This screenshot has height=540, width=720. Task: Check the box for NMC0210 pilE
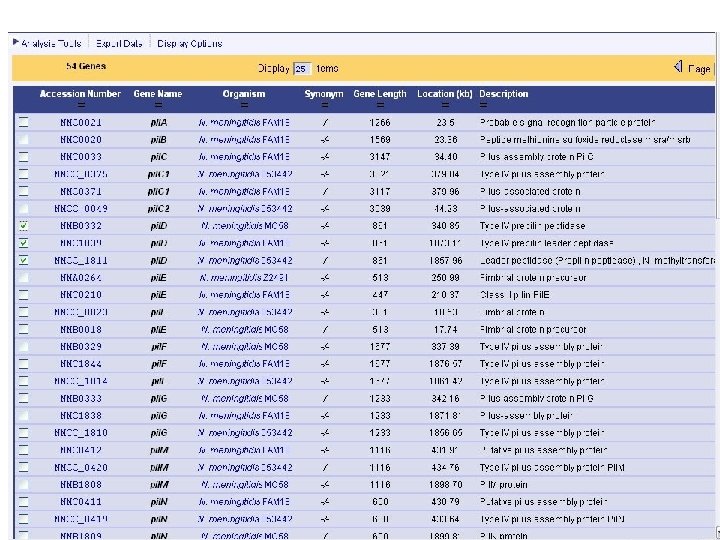[x=23, y=295]
